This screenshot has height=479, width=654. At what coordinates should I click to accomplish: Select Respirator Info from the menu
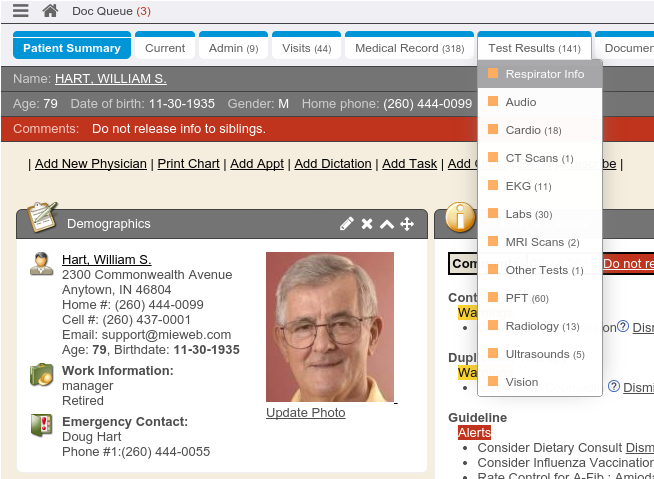pos(544,74)
